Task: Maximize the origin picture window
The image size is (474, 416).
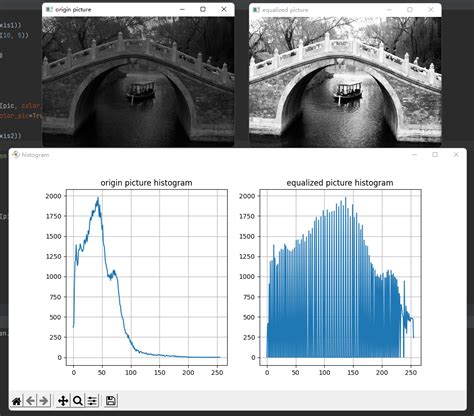Action: tap(203, 9)
